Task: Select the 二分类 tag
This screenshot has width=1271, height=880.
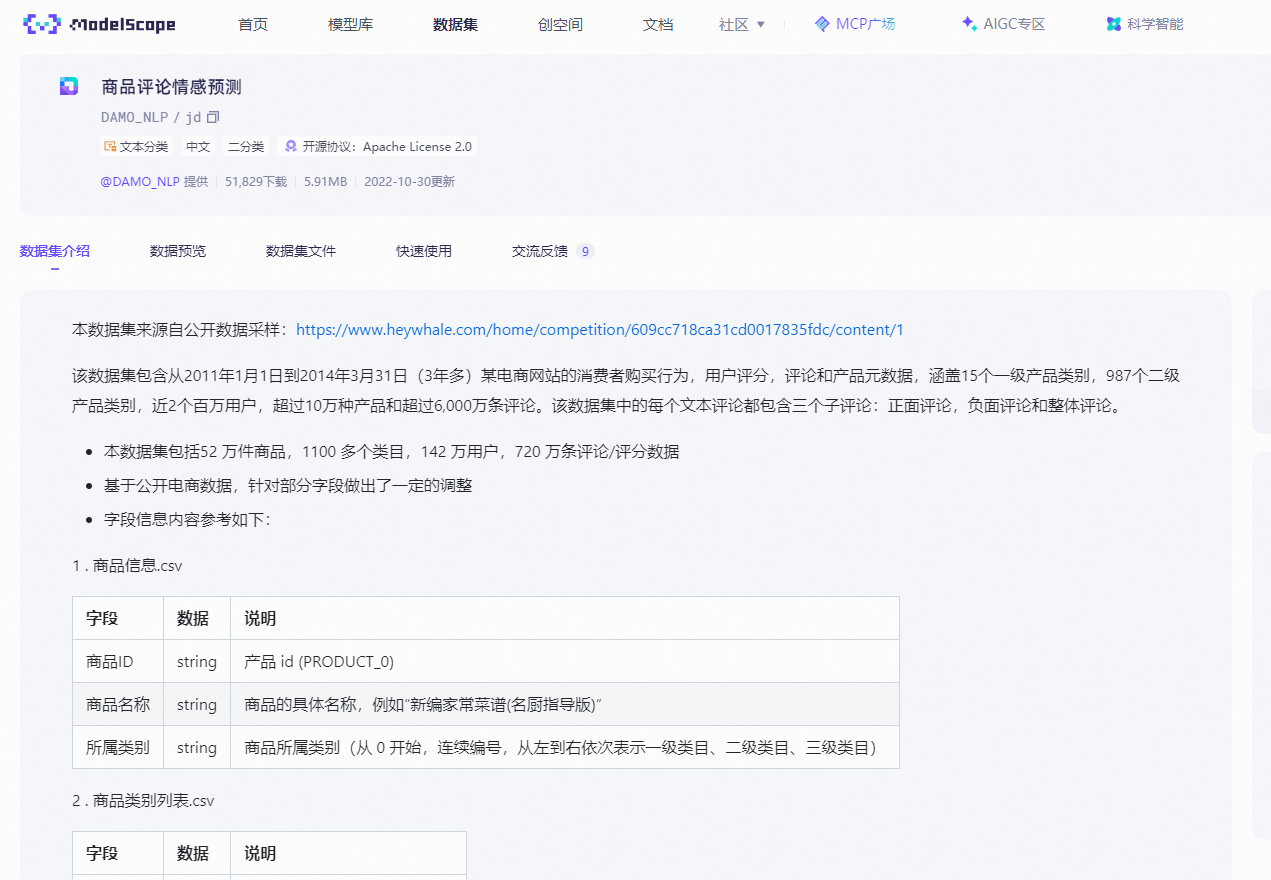Action: pyautogui.click(x=245, y=146)
